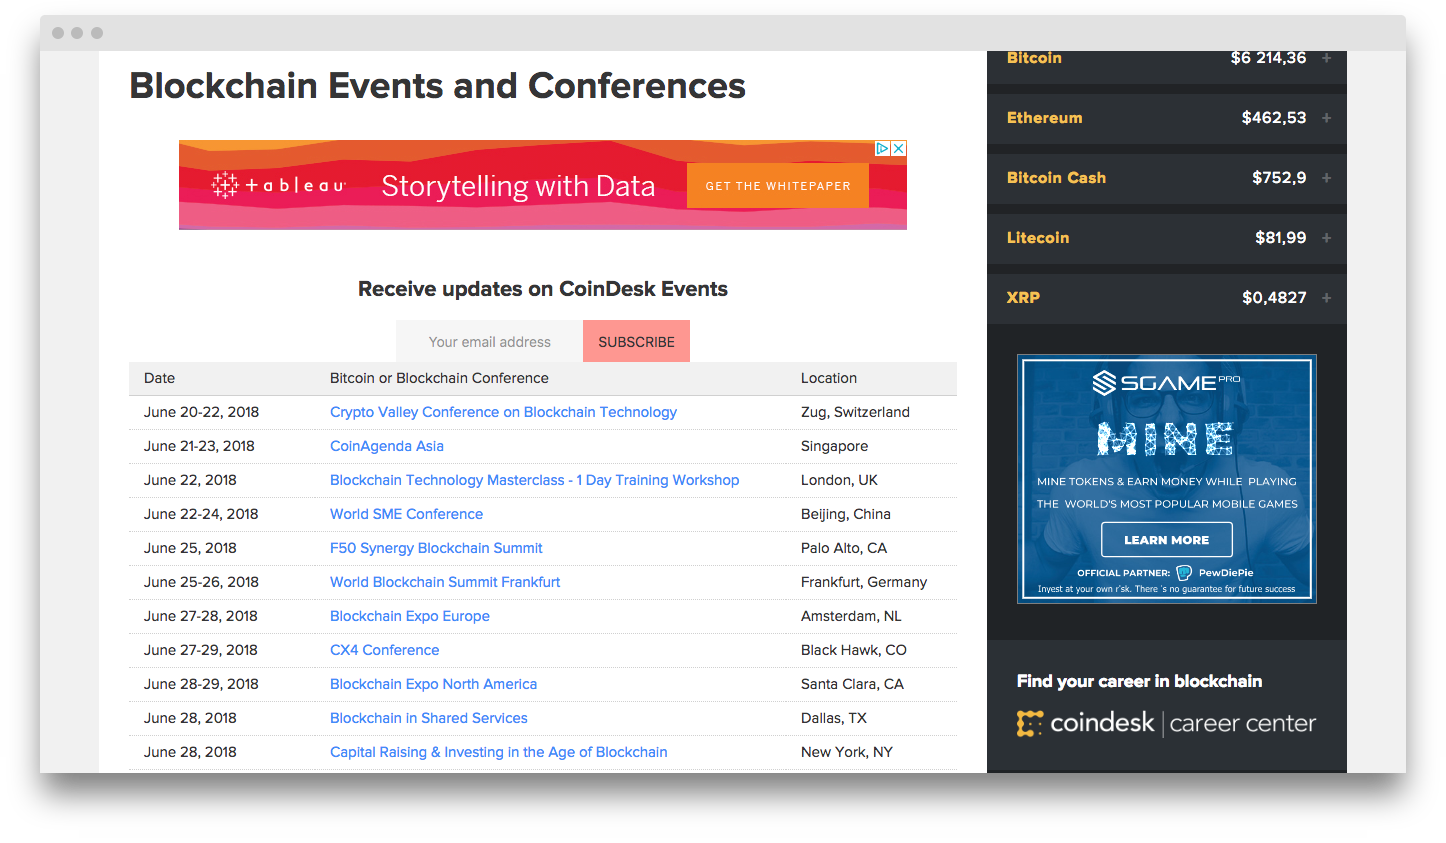Open the World SME Conference link
Image resolution: width=1446 pixels, height=843 pixels.
pyautogui.click(x=406, y=514)
